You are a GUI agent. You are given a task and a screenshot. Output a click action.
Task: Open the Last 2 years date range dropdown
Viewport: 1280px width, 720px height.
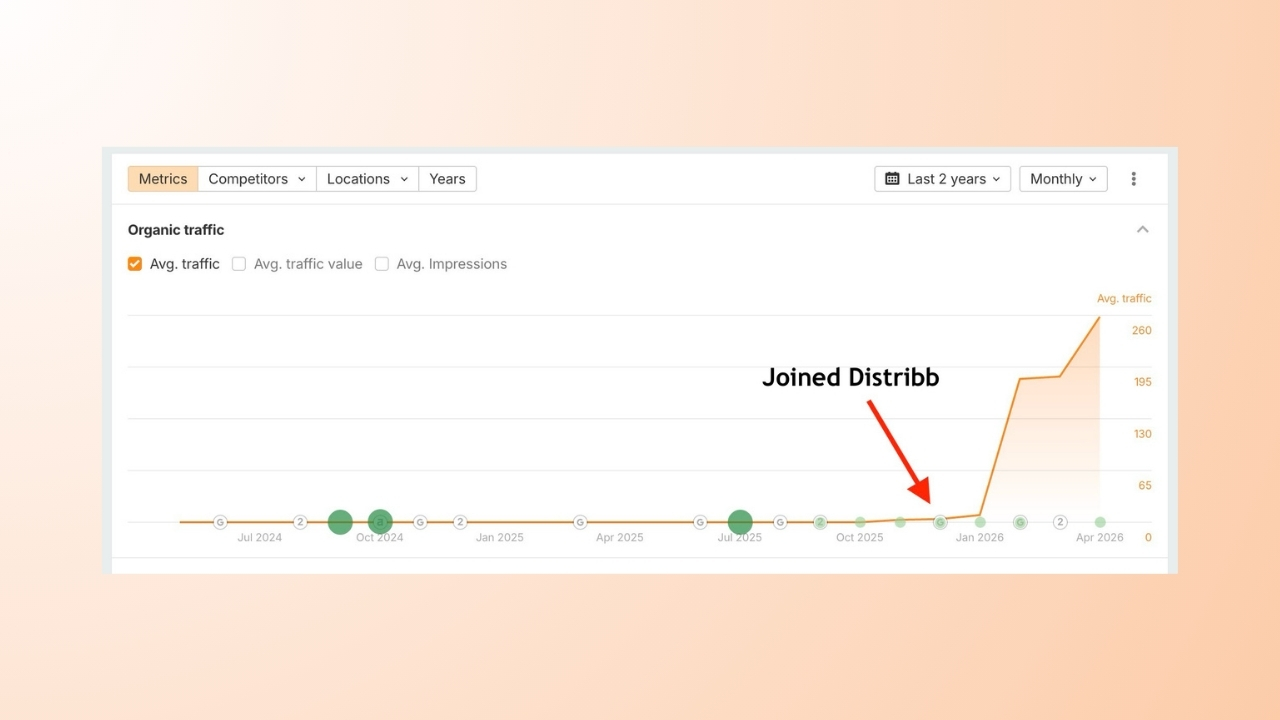pos(943,179)
